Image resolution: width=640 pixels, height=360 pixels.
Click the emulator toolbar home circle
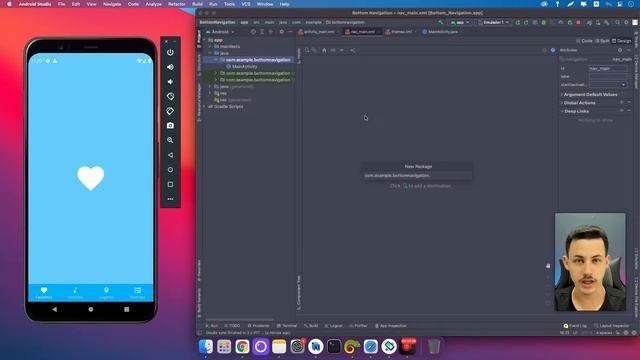(x=170, y=170)
